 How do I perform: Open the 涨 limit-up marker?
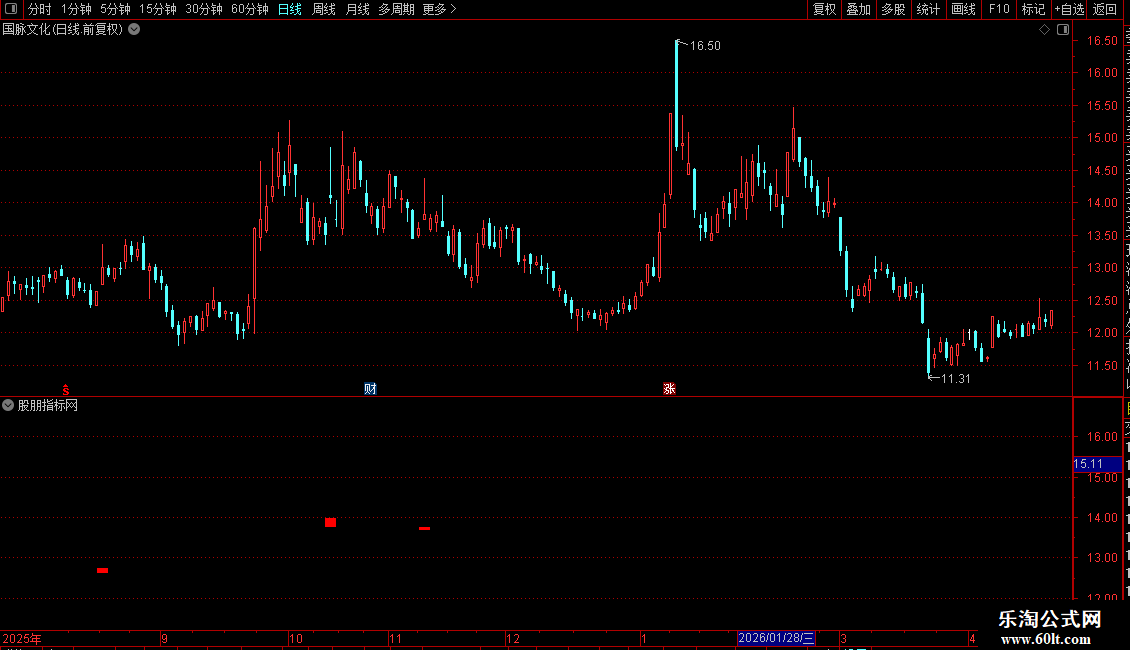pyautogui.click(x=669, y=389)
